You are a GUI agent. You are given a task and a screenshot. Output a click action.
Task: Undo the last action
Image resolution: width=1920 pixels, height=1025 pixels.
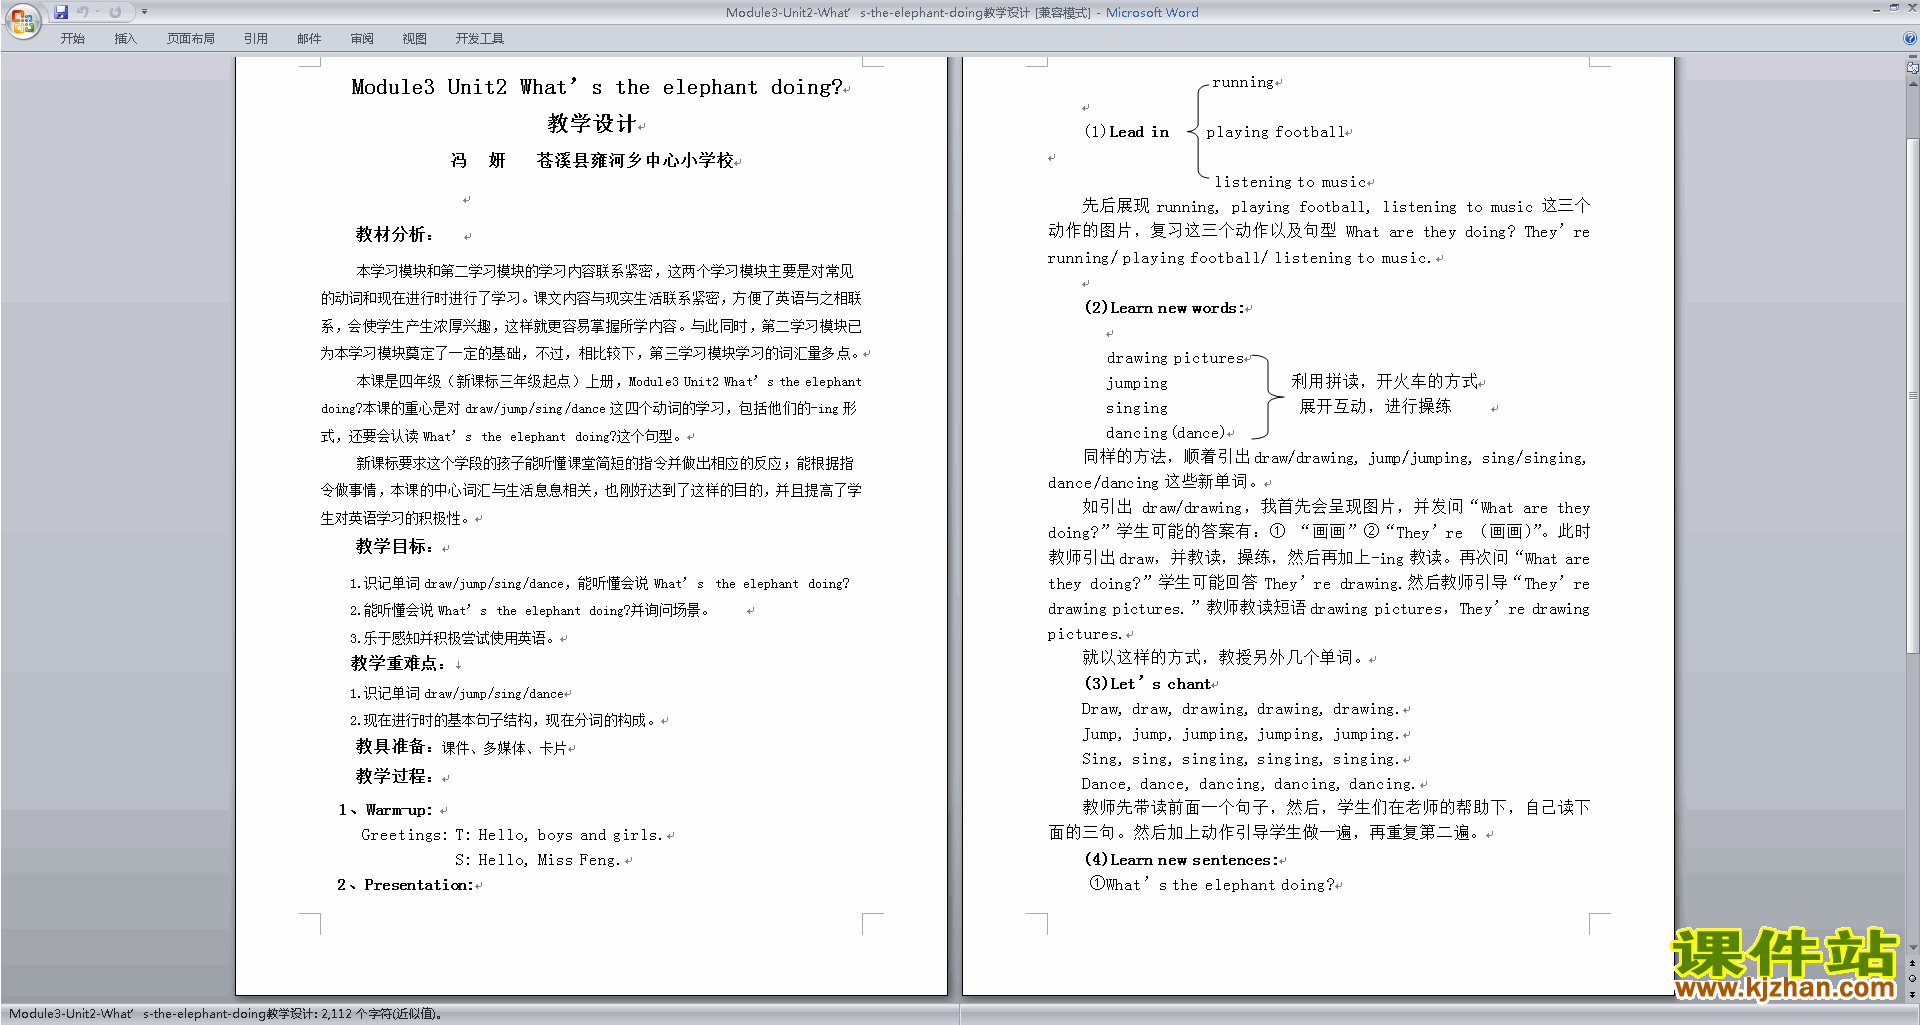82,12
